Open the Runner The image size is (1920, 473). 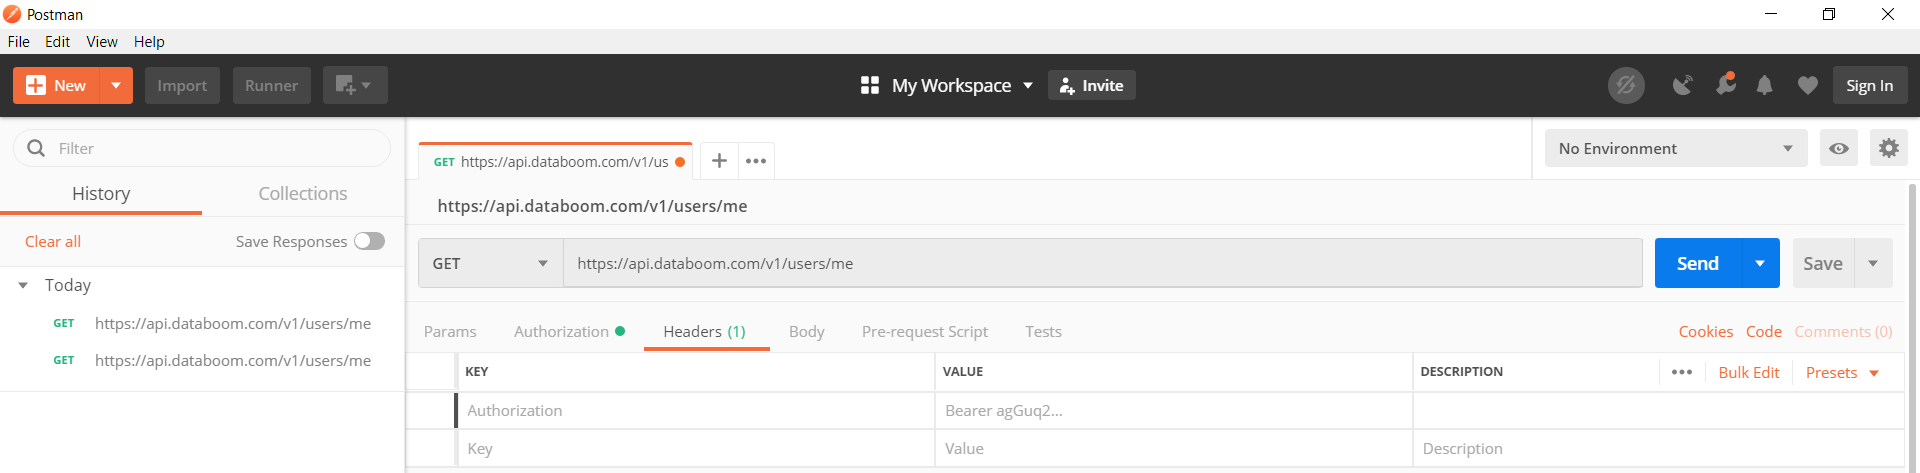[272, 86]
